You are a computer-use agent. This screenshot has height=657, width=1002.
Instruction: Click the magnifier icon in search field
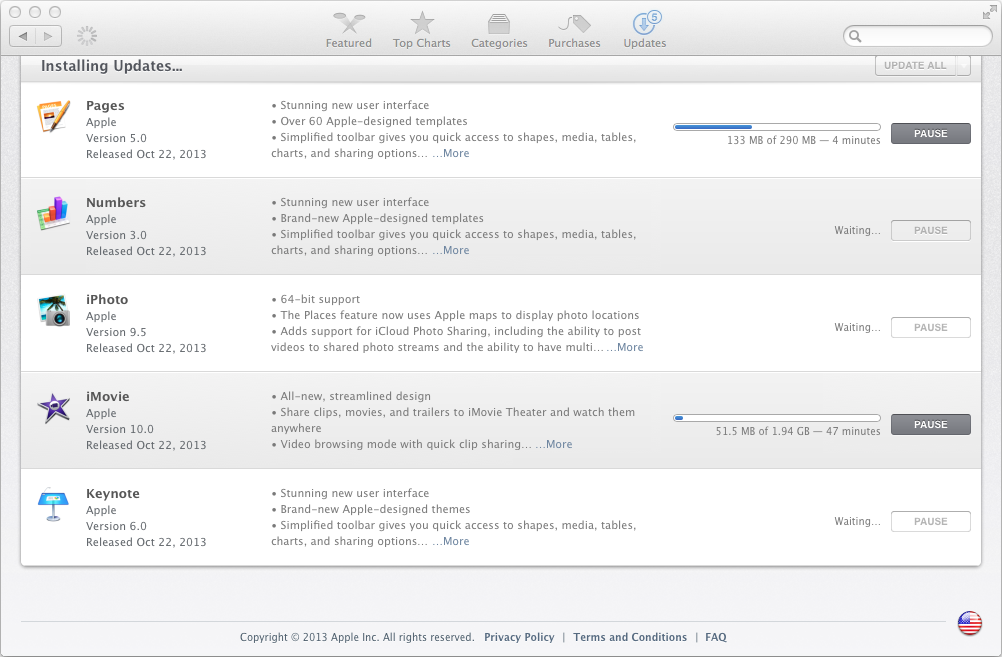pyautogui.click(x=855, y=36)
